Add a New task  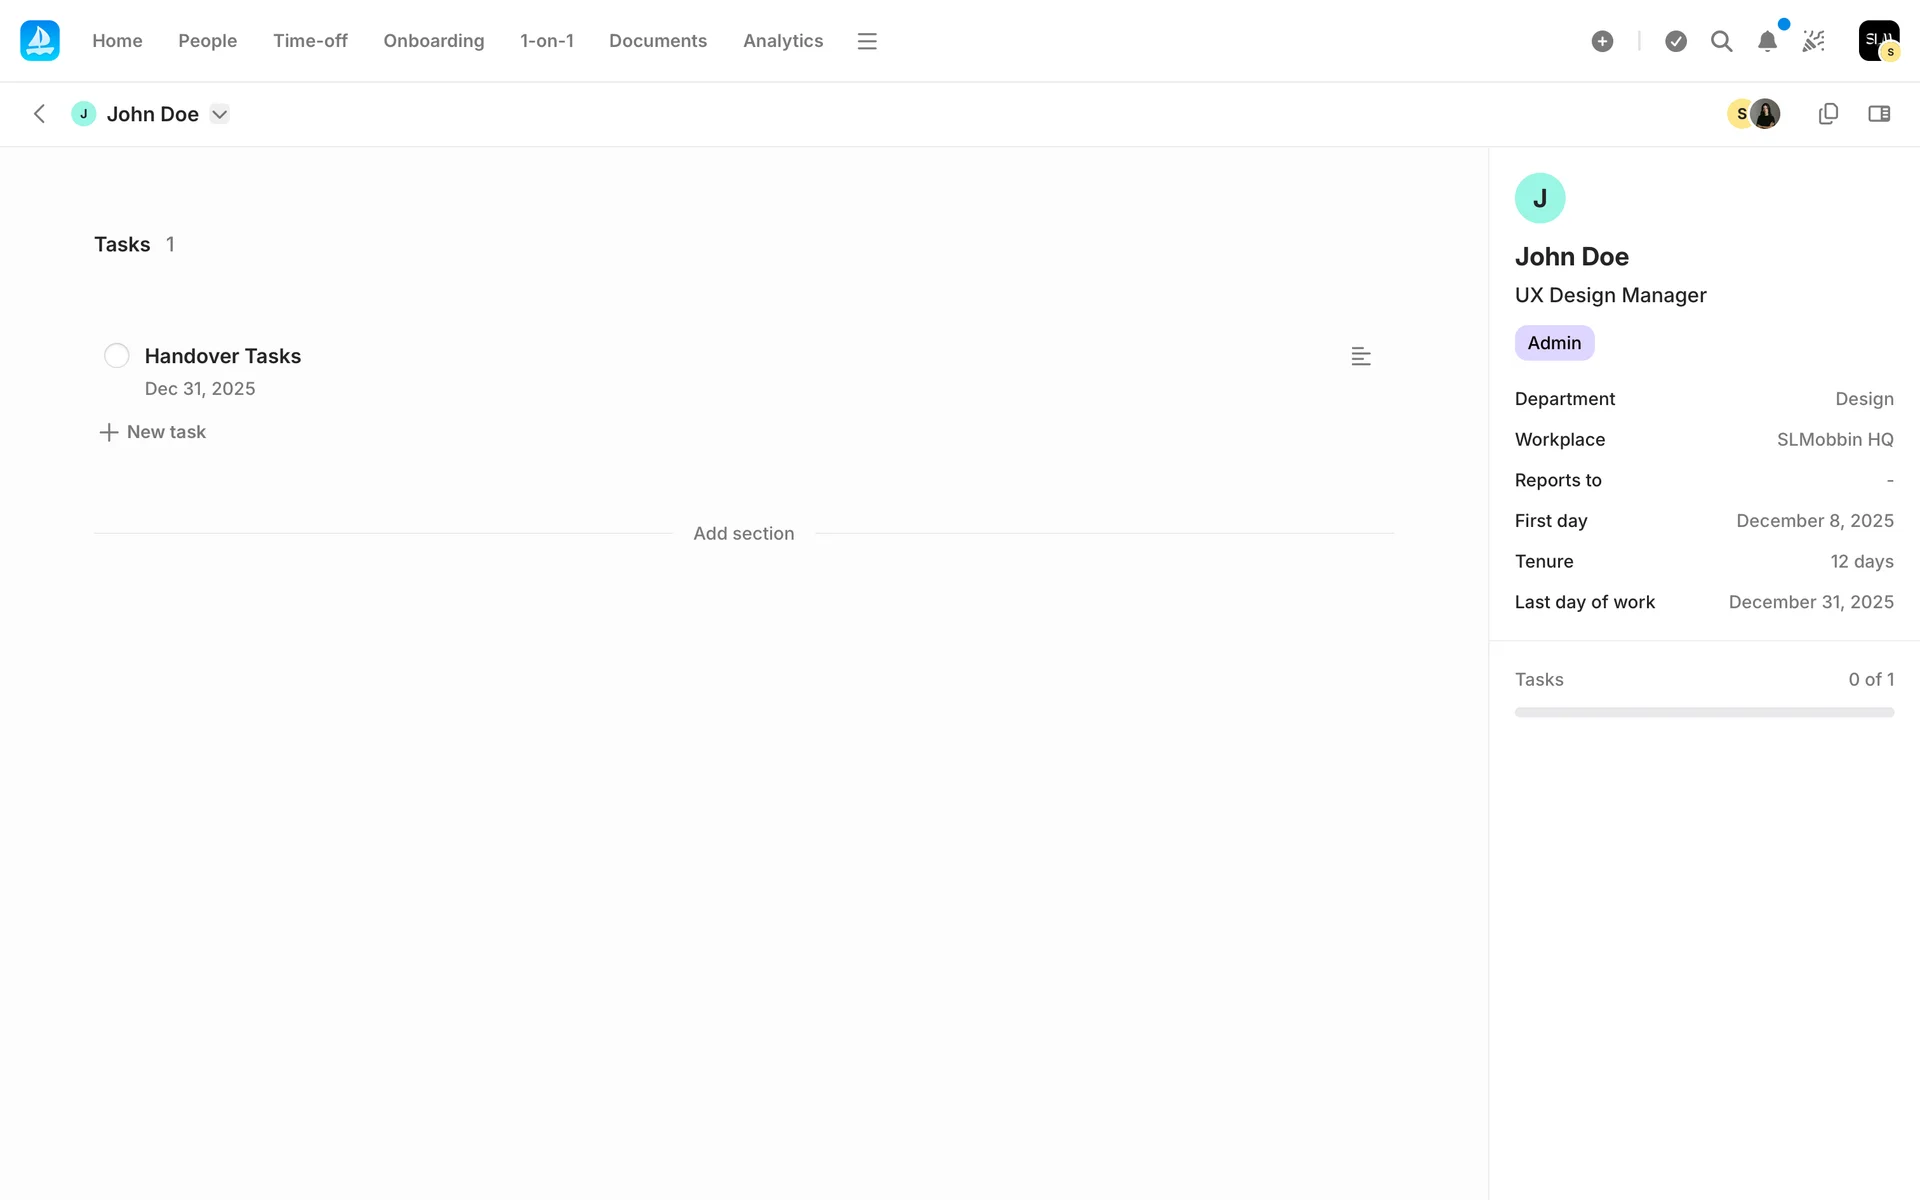pos(153,432)
